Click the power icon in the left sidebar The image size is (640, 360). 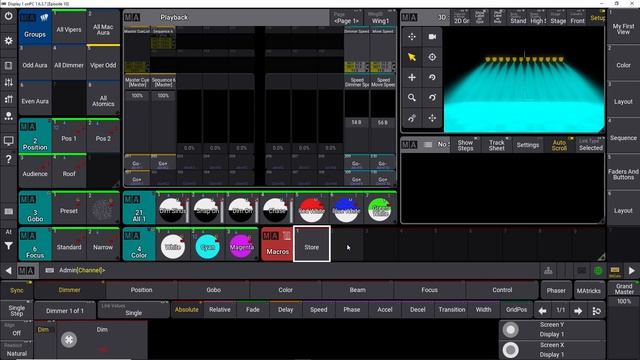[8, 17]
